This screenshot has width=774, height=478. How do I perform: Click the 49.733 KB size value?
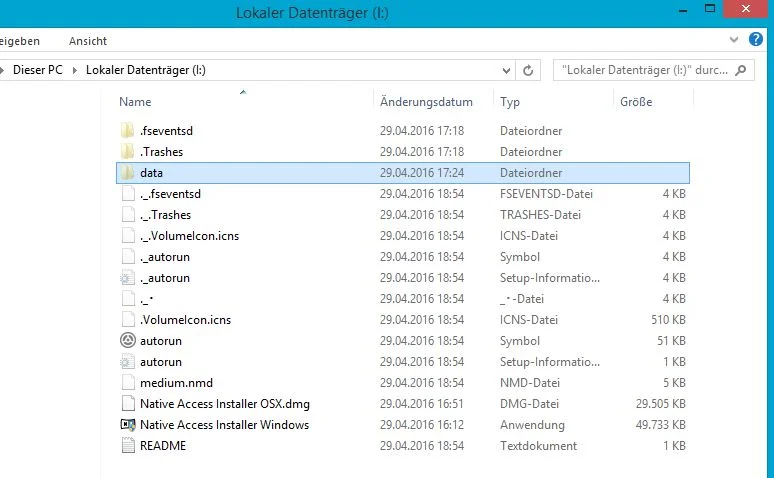660,425
